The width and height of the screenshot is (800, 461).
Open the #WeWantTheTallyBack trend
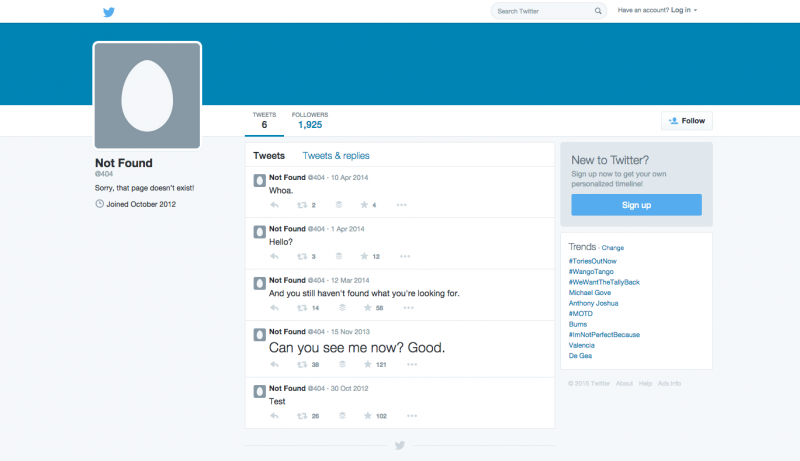(604, 282)
